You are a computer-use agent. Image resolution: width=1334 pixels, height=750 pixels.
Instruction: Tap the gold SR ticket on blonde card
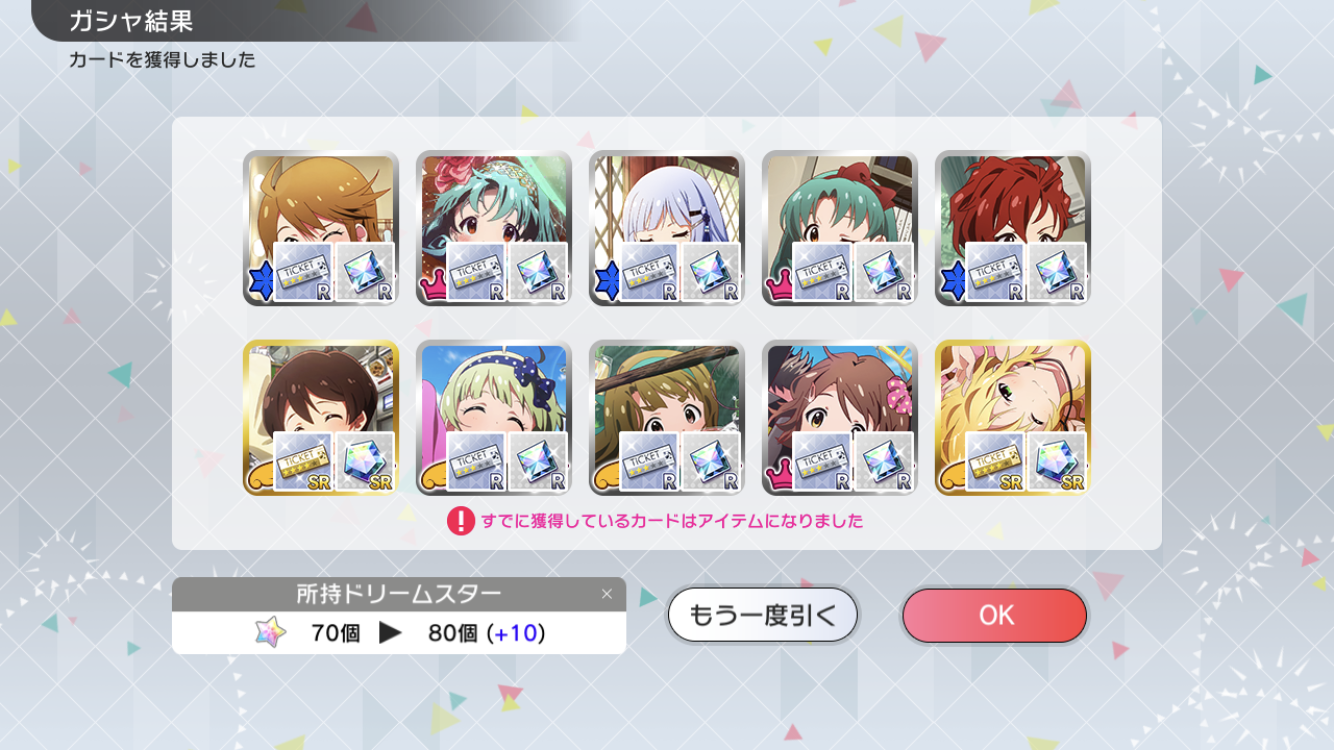[x=995, y=461]
